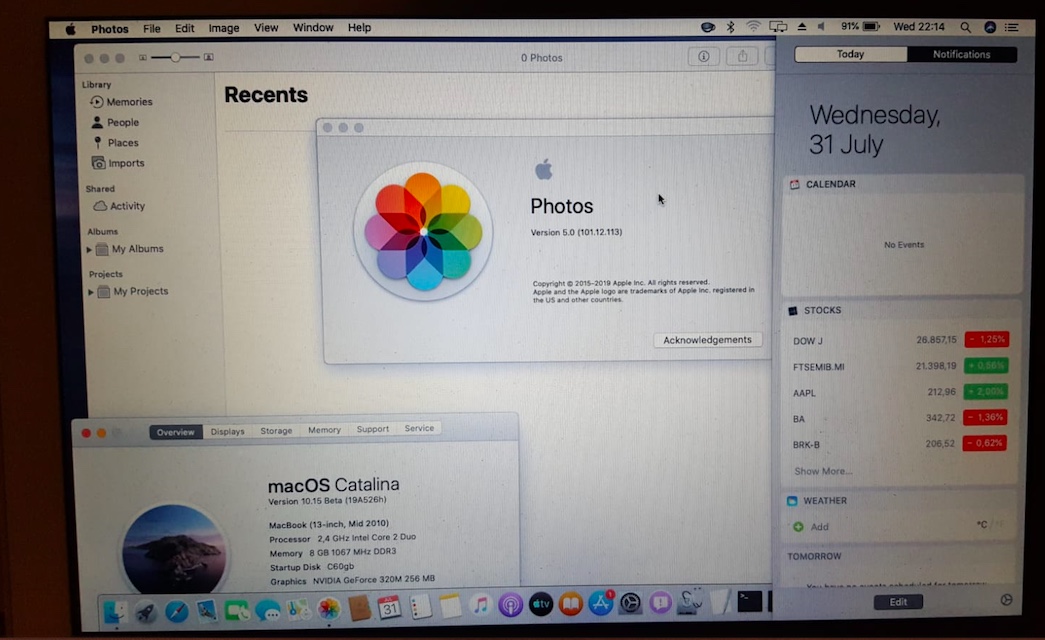Open Messages from the Dock
The image size is (1045, 640).
click(267, 610)
